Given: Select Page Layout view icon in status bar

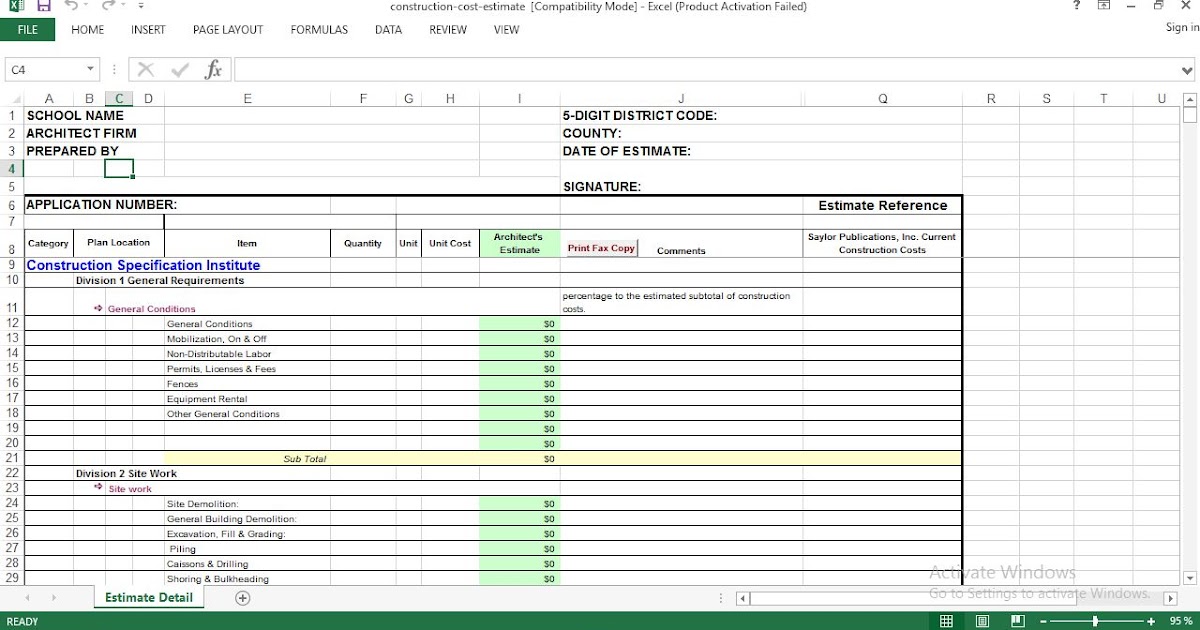Looking at the screenshot, I should click(x=982, y=620).
